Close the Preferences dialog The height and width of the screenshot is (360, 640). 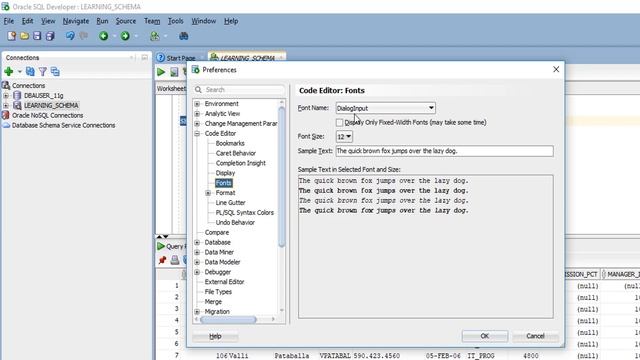[556, 69]
